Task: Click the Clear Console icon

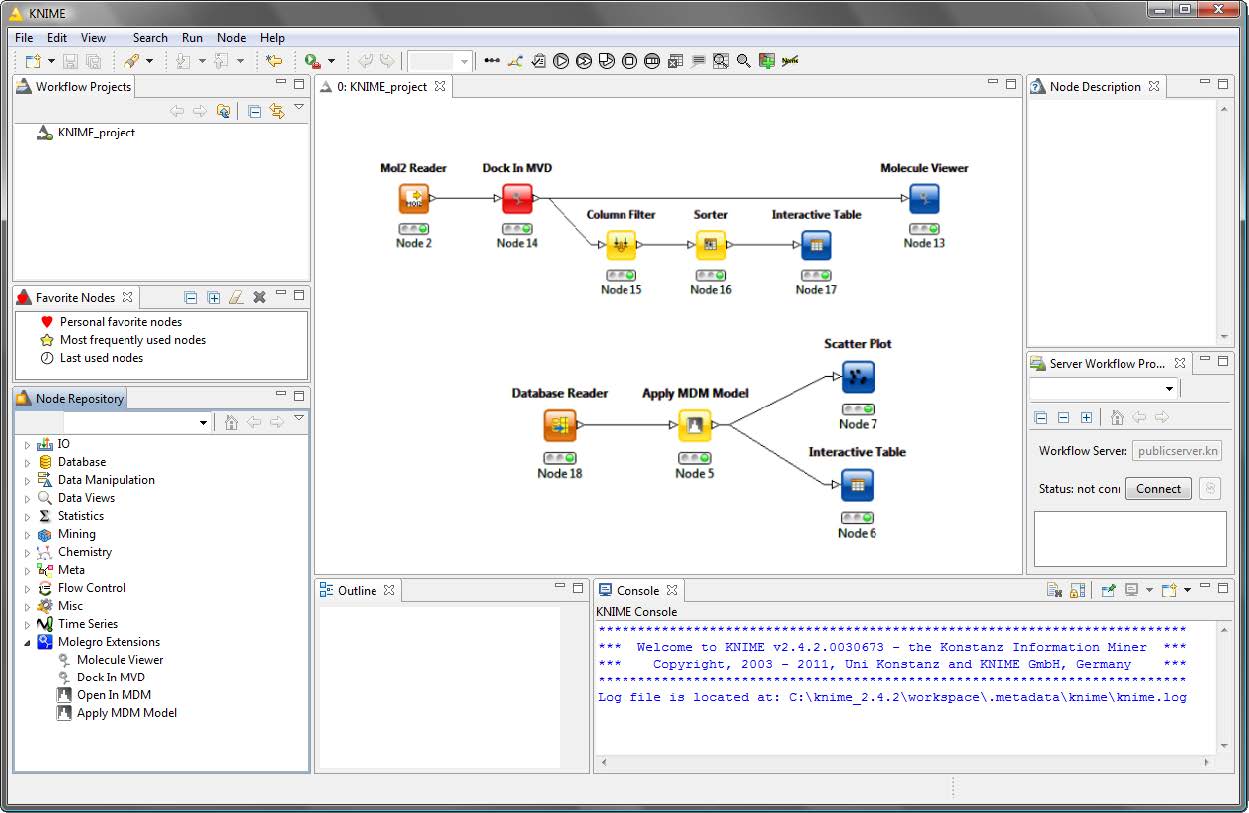Action: pos(1054,591)
